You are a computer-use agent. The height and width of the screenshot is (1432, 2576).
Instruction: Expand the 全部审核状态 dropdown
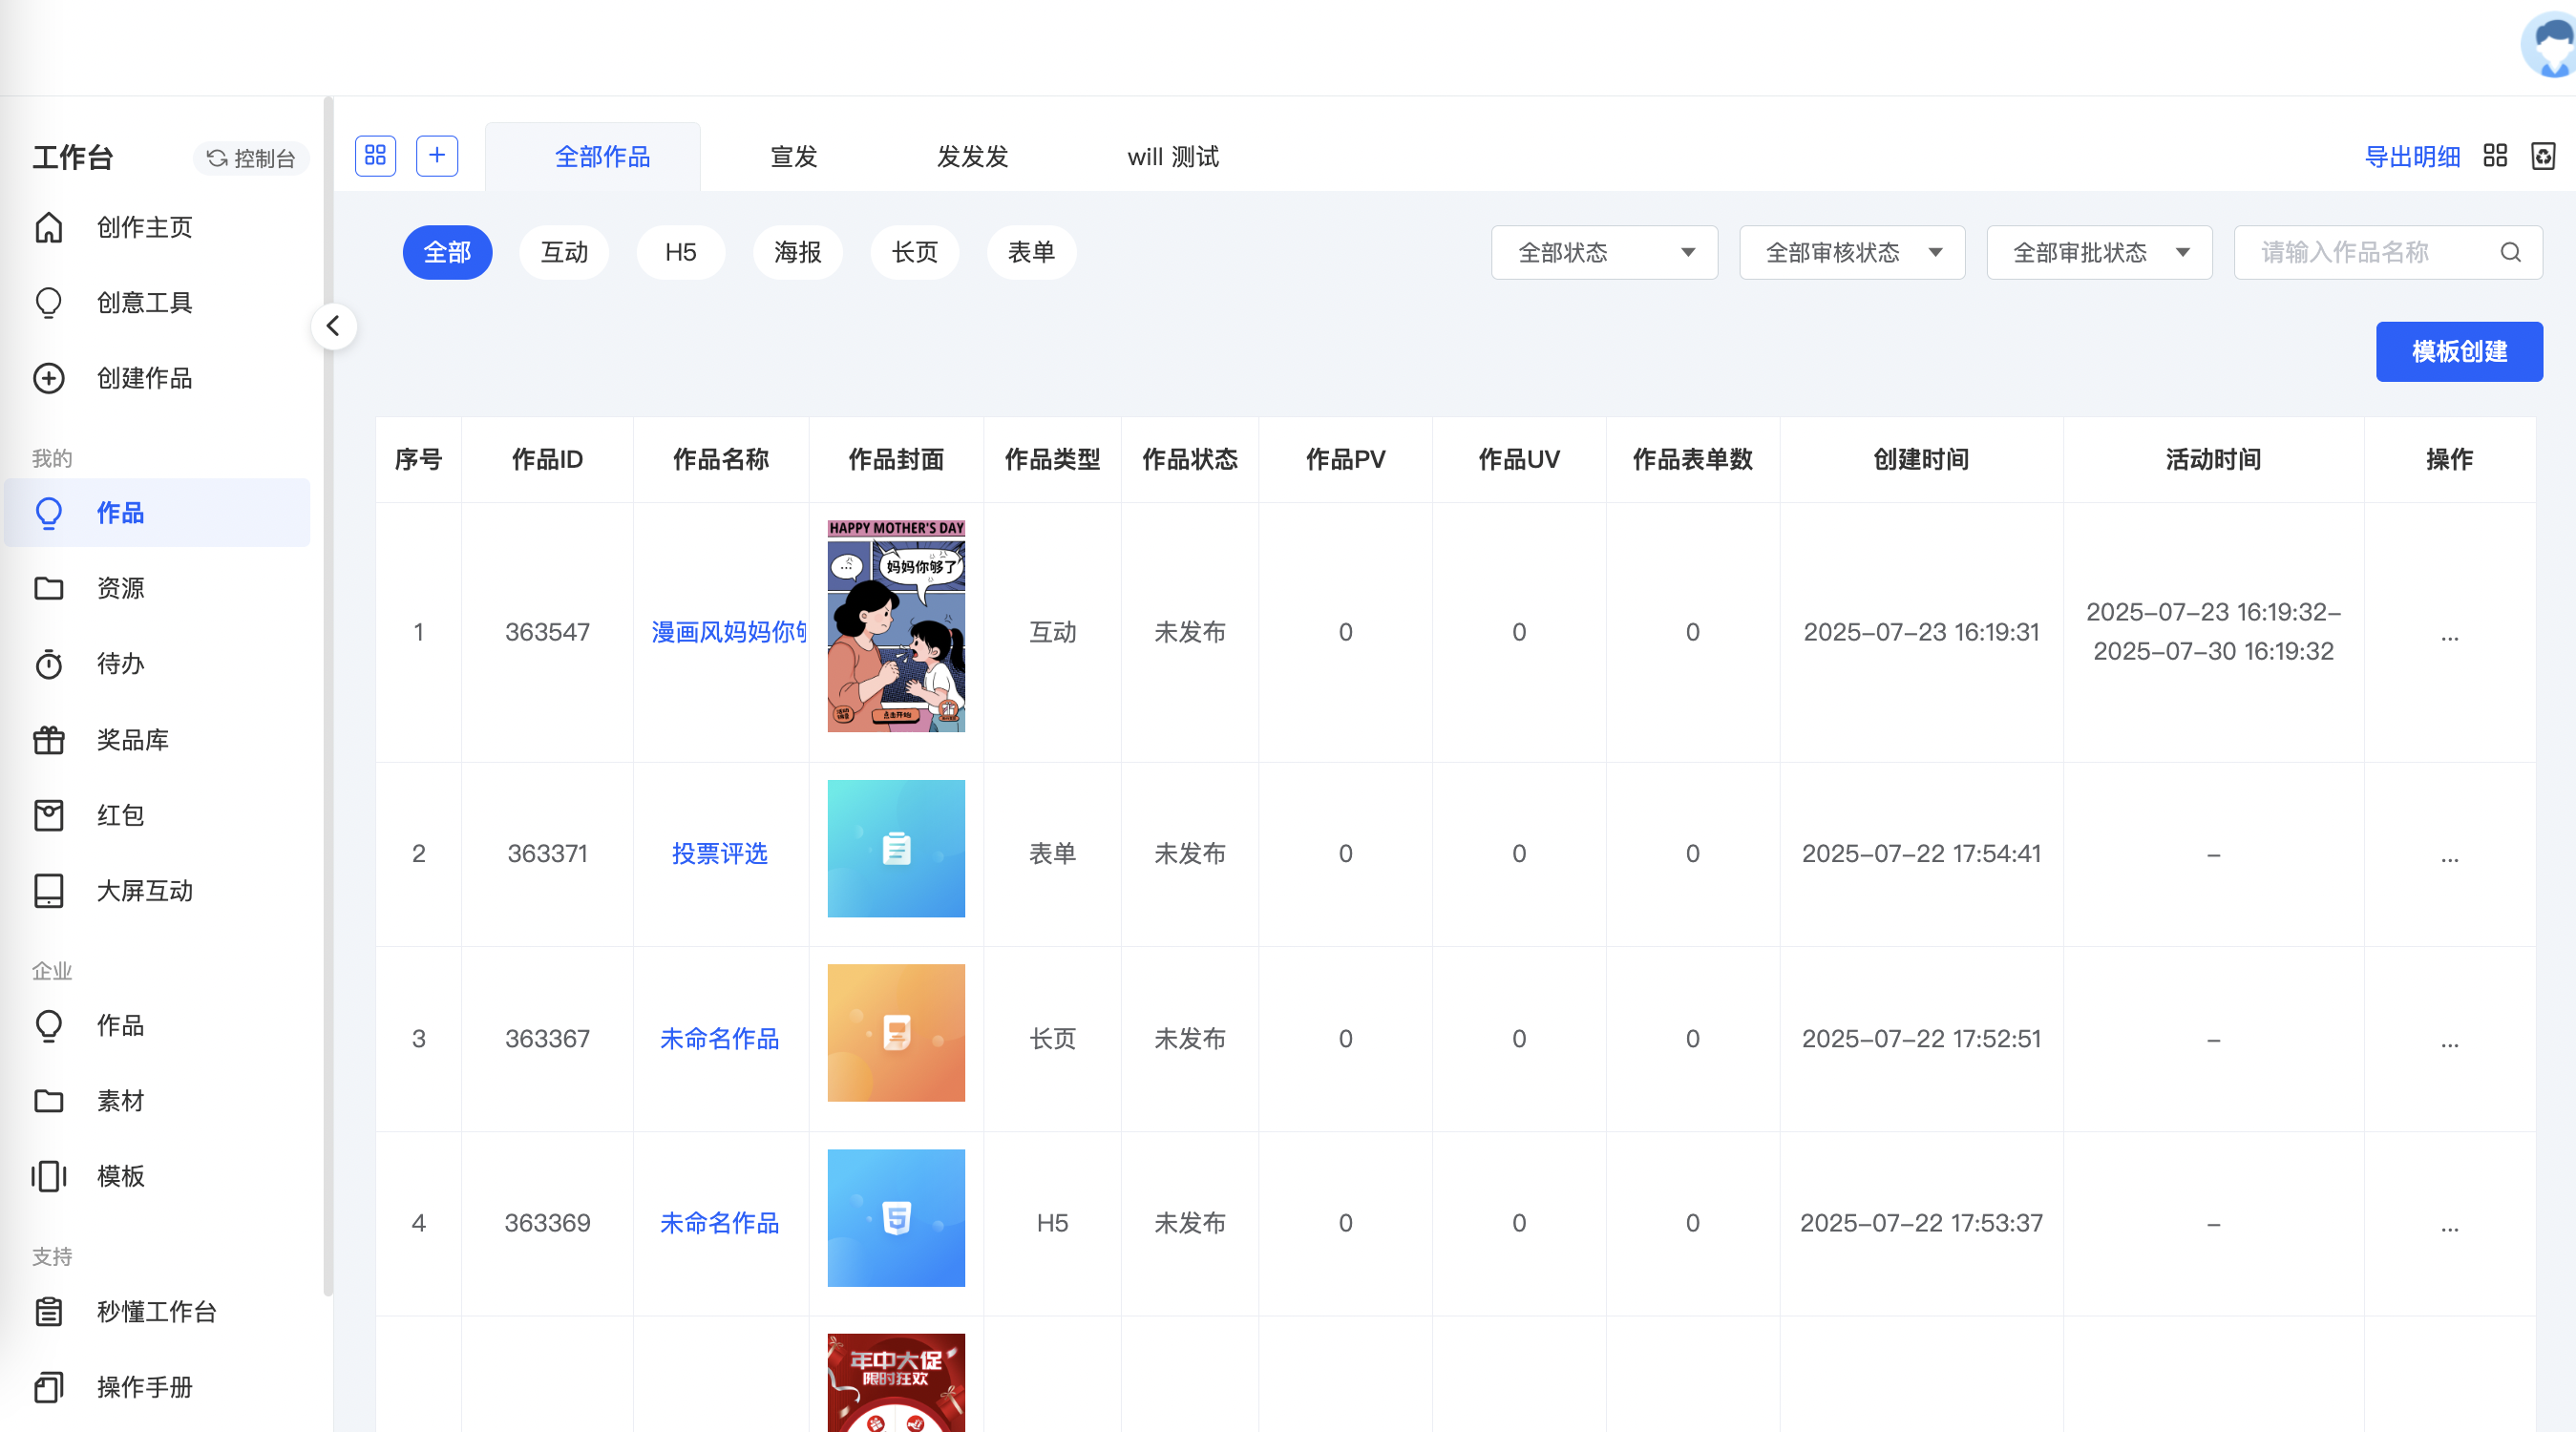click(1852, 253)
